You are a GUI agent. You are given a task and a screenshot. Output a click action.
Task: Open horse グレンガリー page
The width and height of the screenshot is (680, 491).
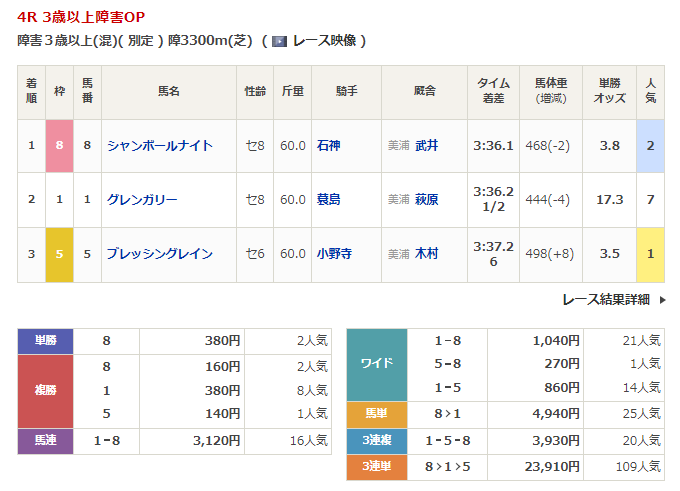coord(142,200)
